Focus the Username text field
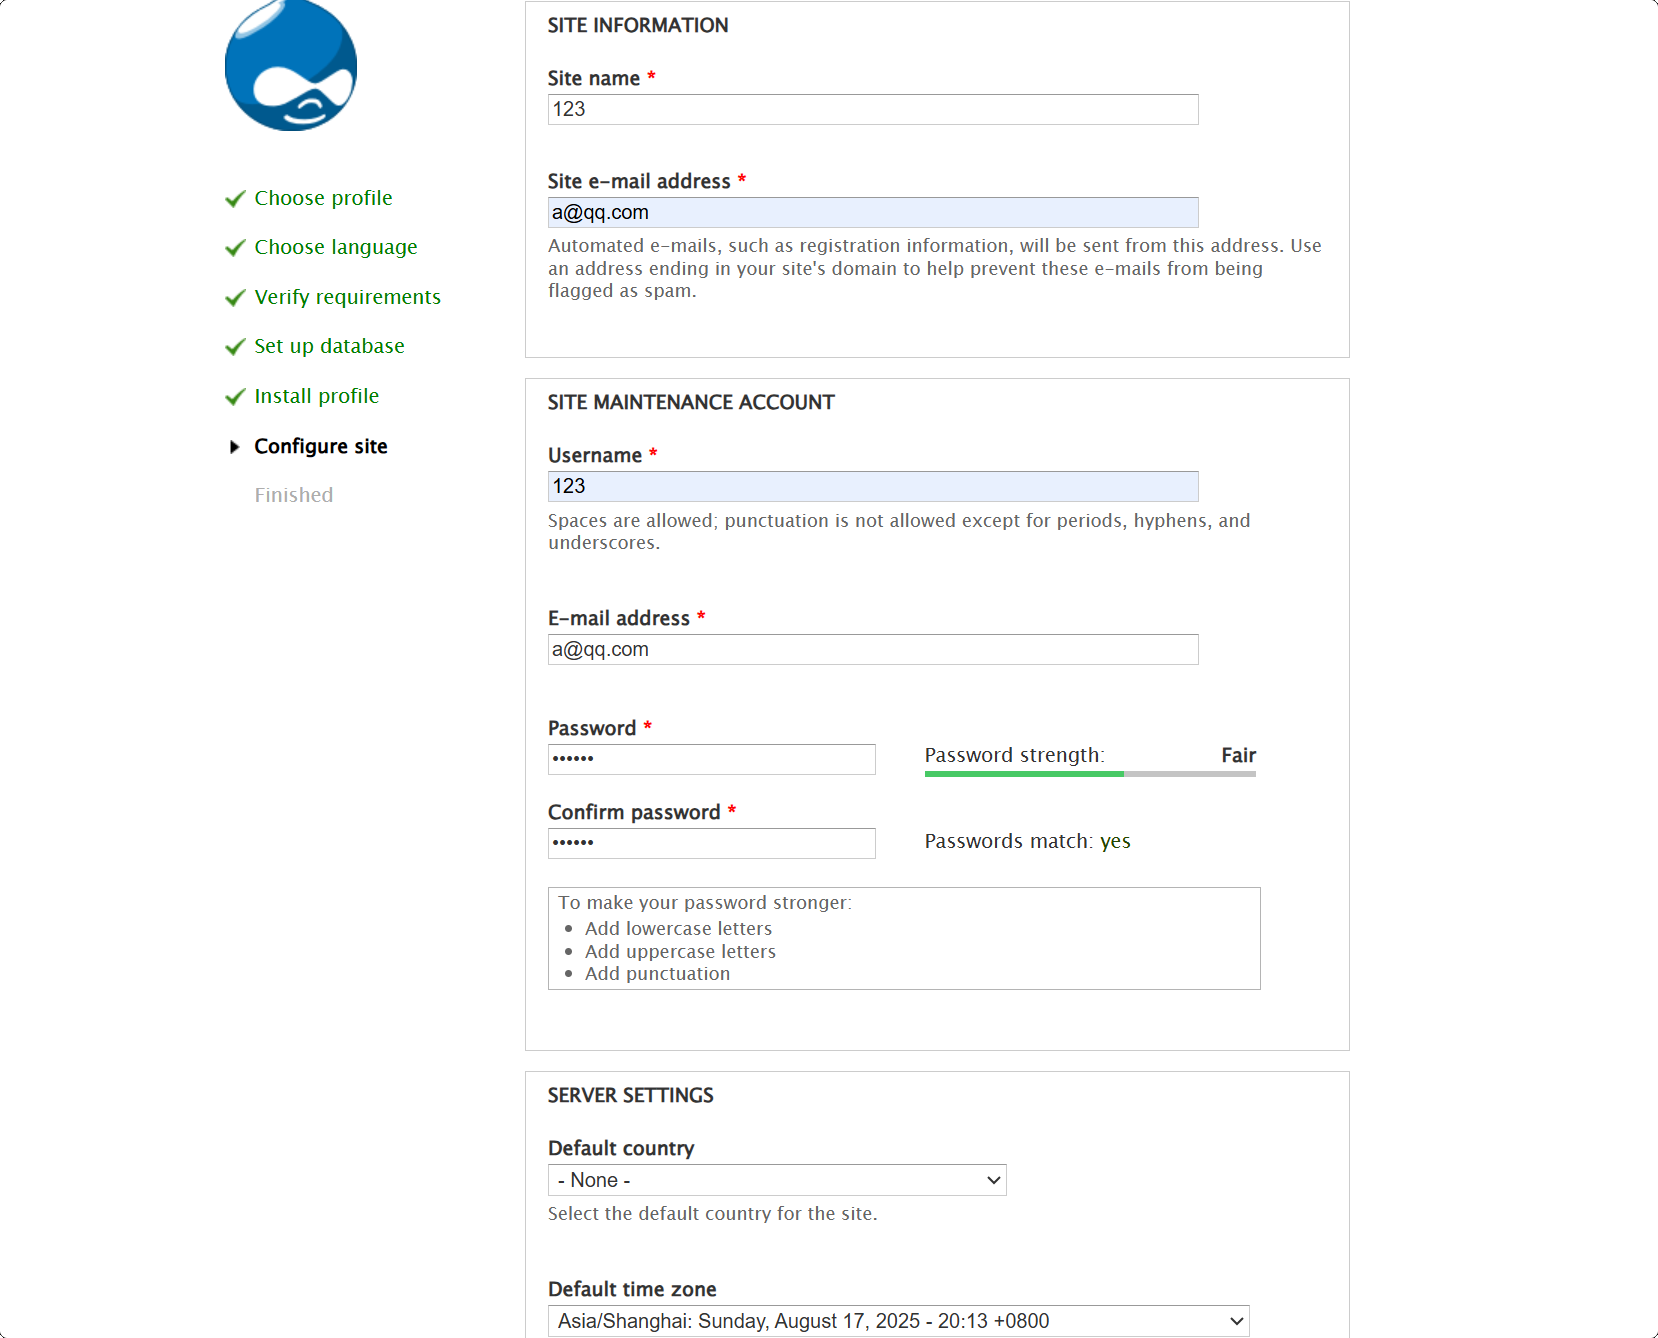1658x1338 pixels. (872, 487)
